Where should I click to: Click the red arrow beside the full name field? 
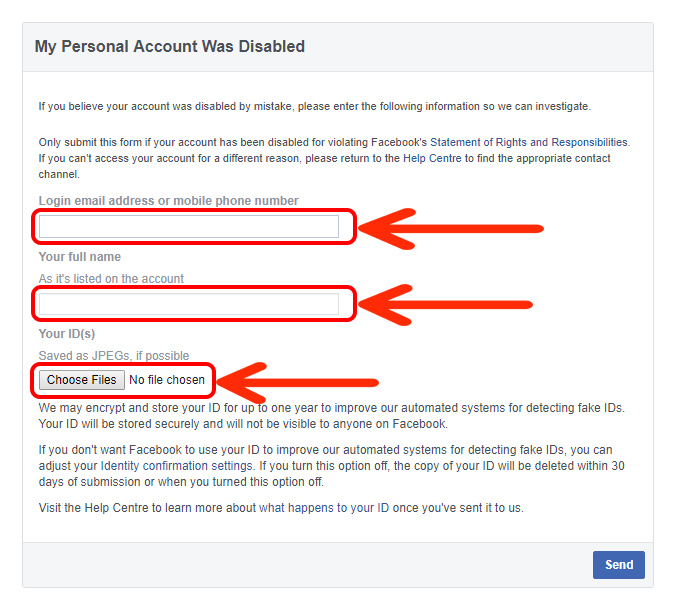[x=445, y=304]
